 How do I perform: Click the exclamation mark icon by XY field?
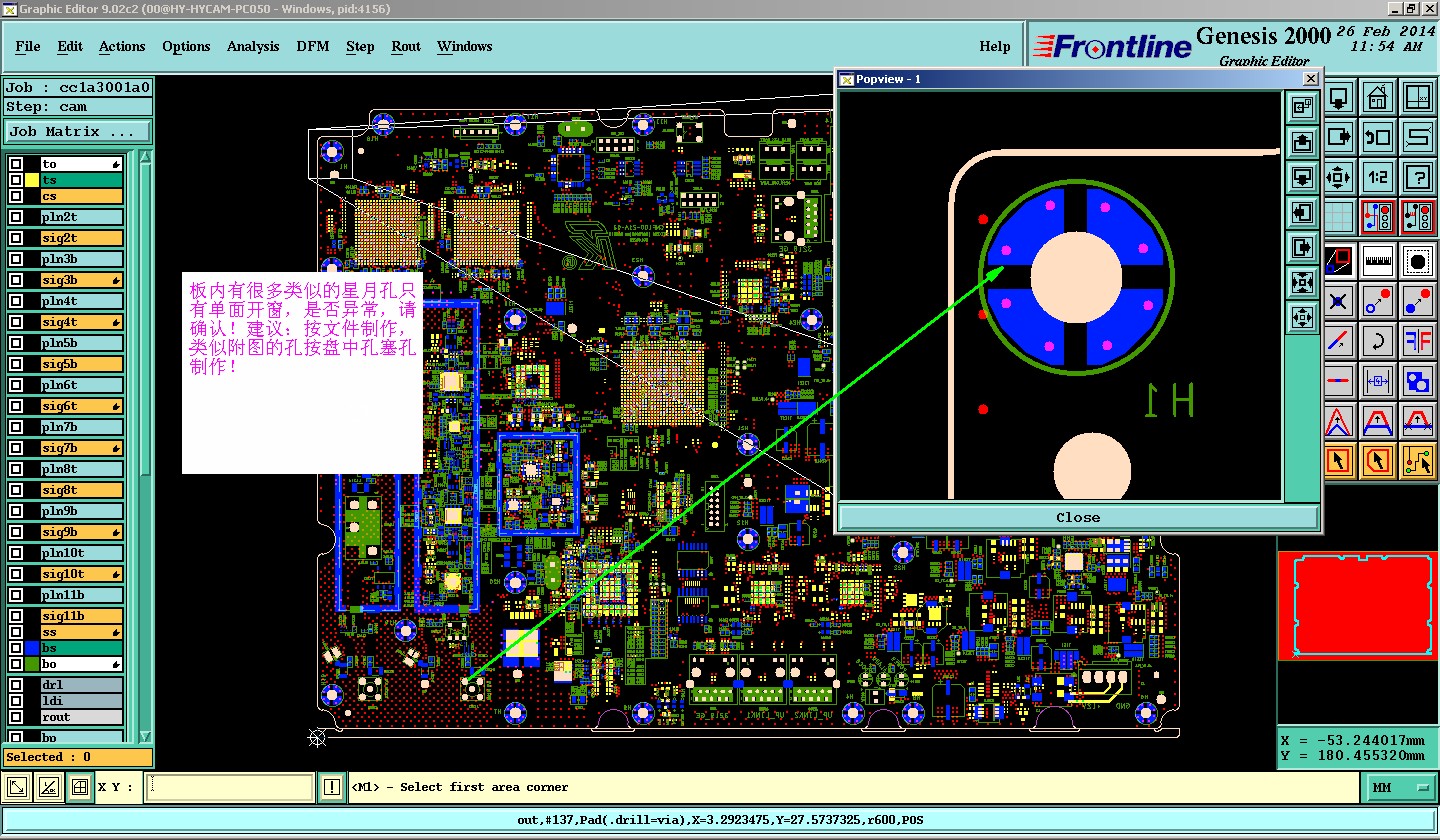332,788
